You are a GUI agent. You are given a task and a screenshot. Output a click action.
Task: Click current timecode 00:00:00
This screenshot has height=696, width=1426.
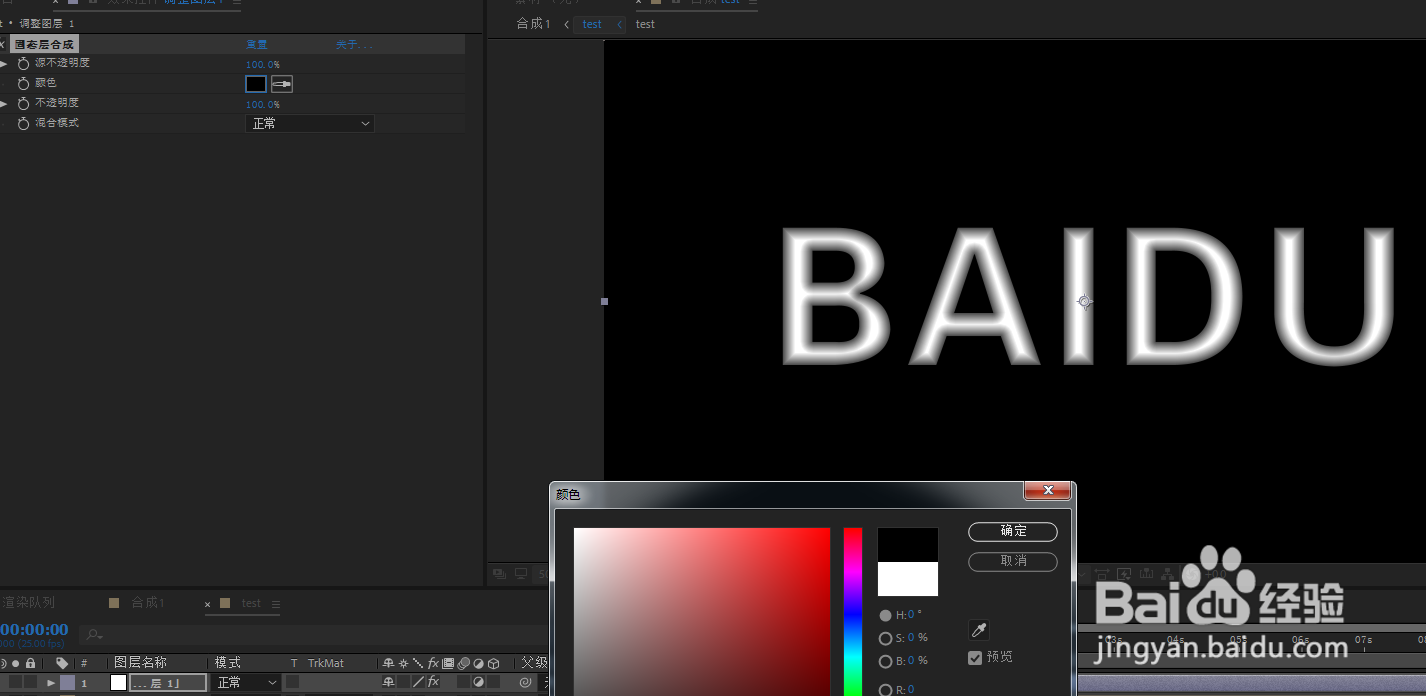[34, 629]
